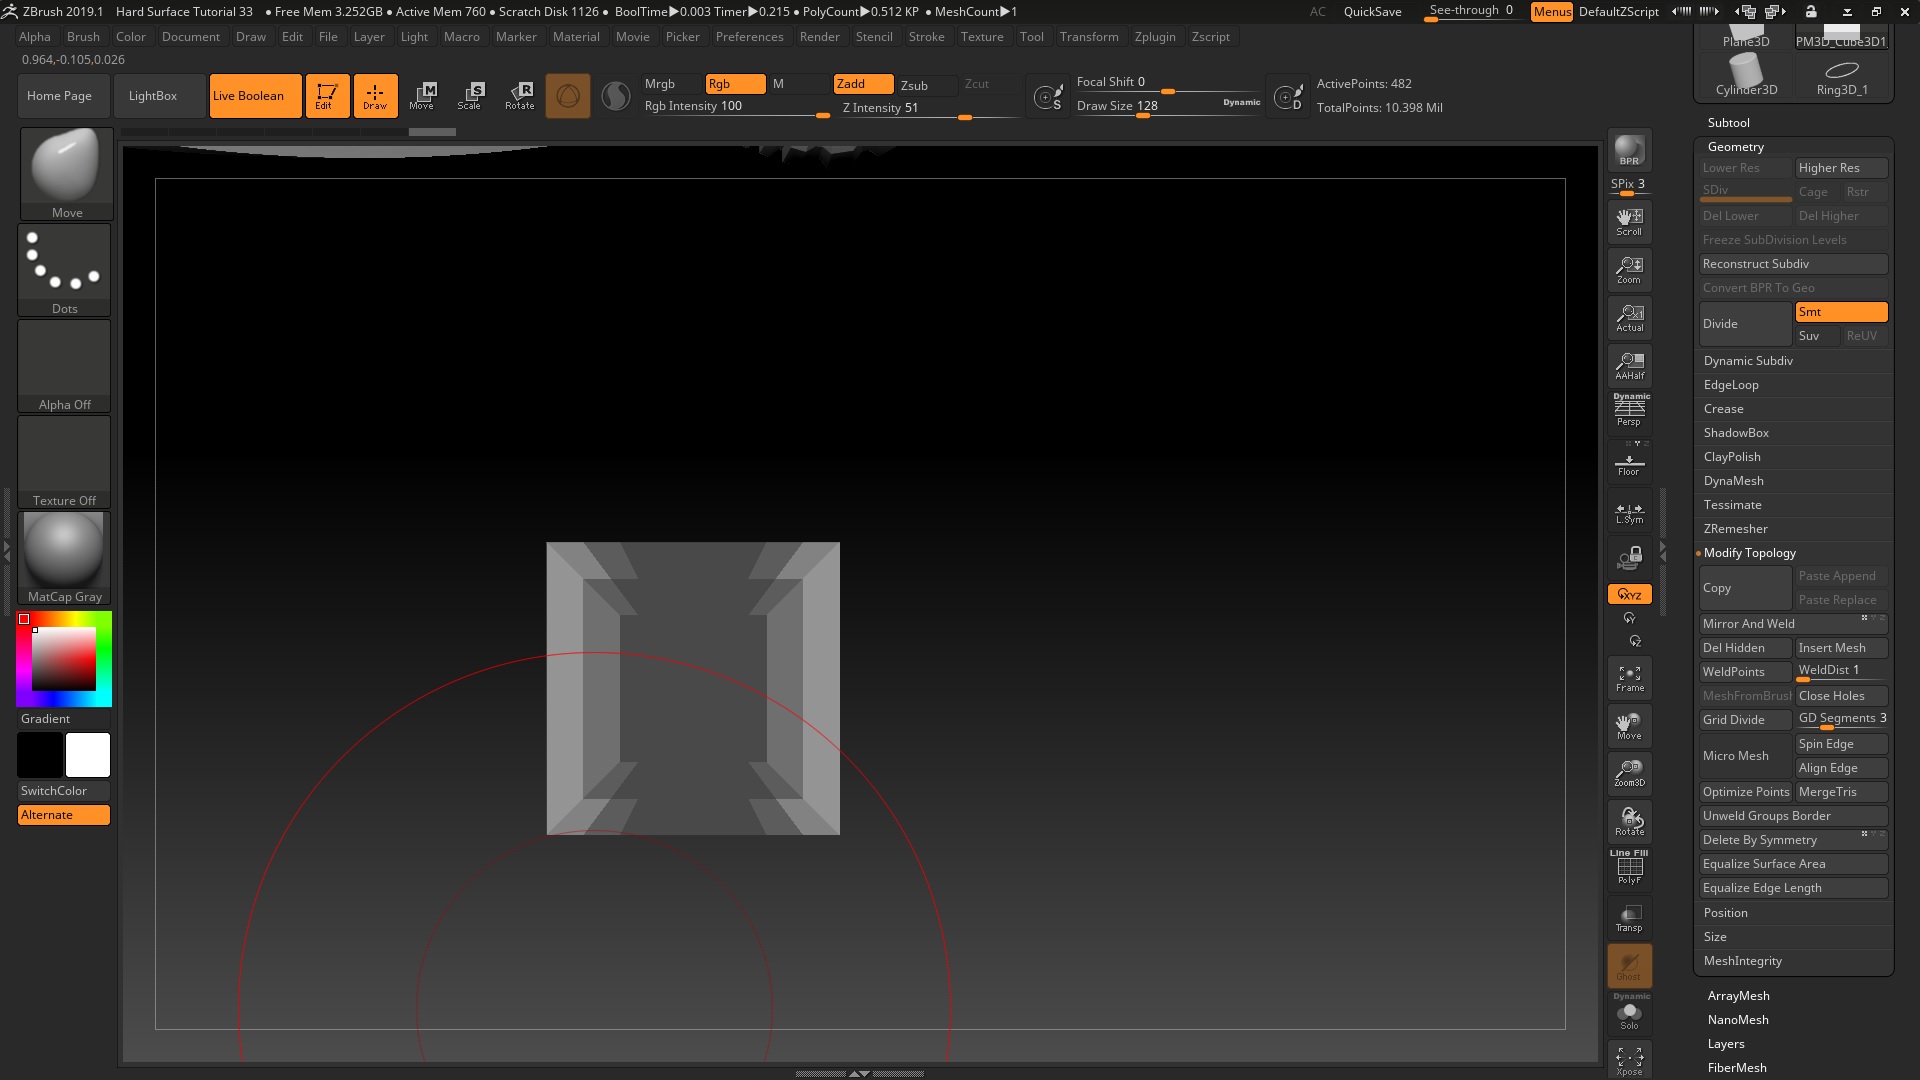Click the Draw Size slider
The height and width of the screenshot is (1080, 1920).
(x=1168, y=107)
